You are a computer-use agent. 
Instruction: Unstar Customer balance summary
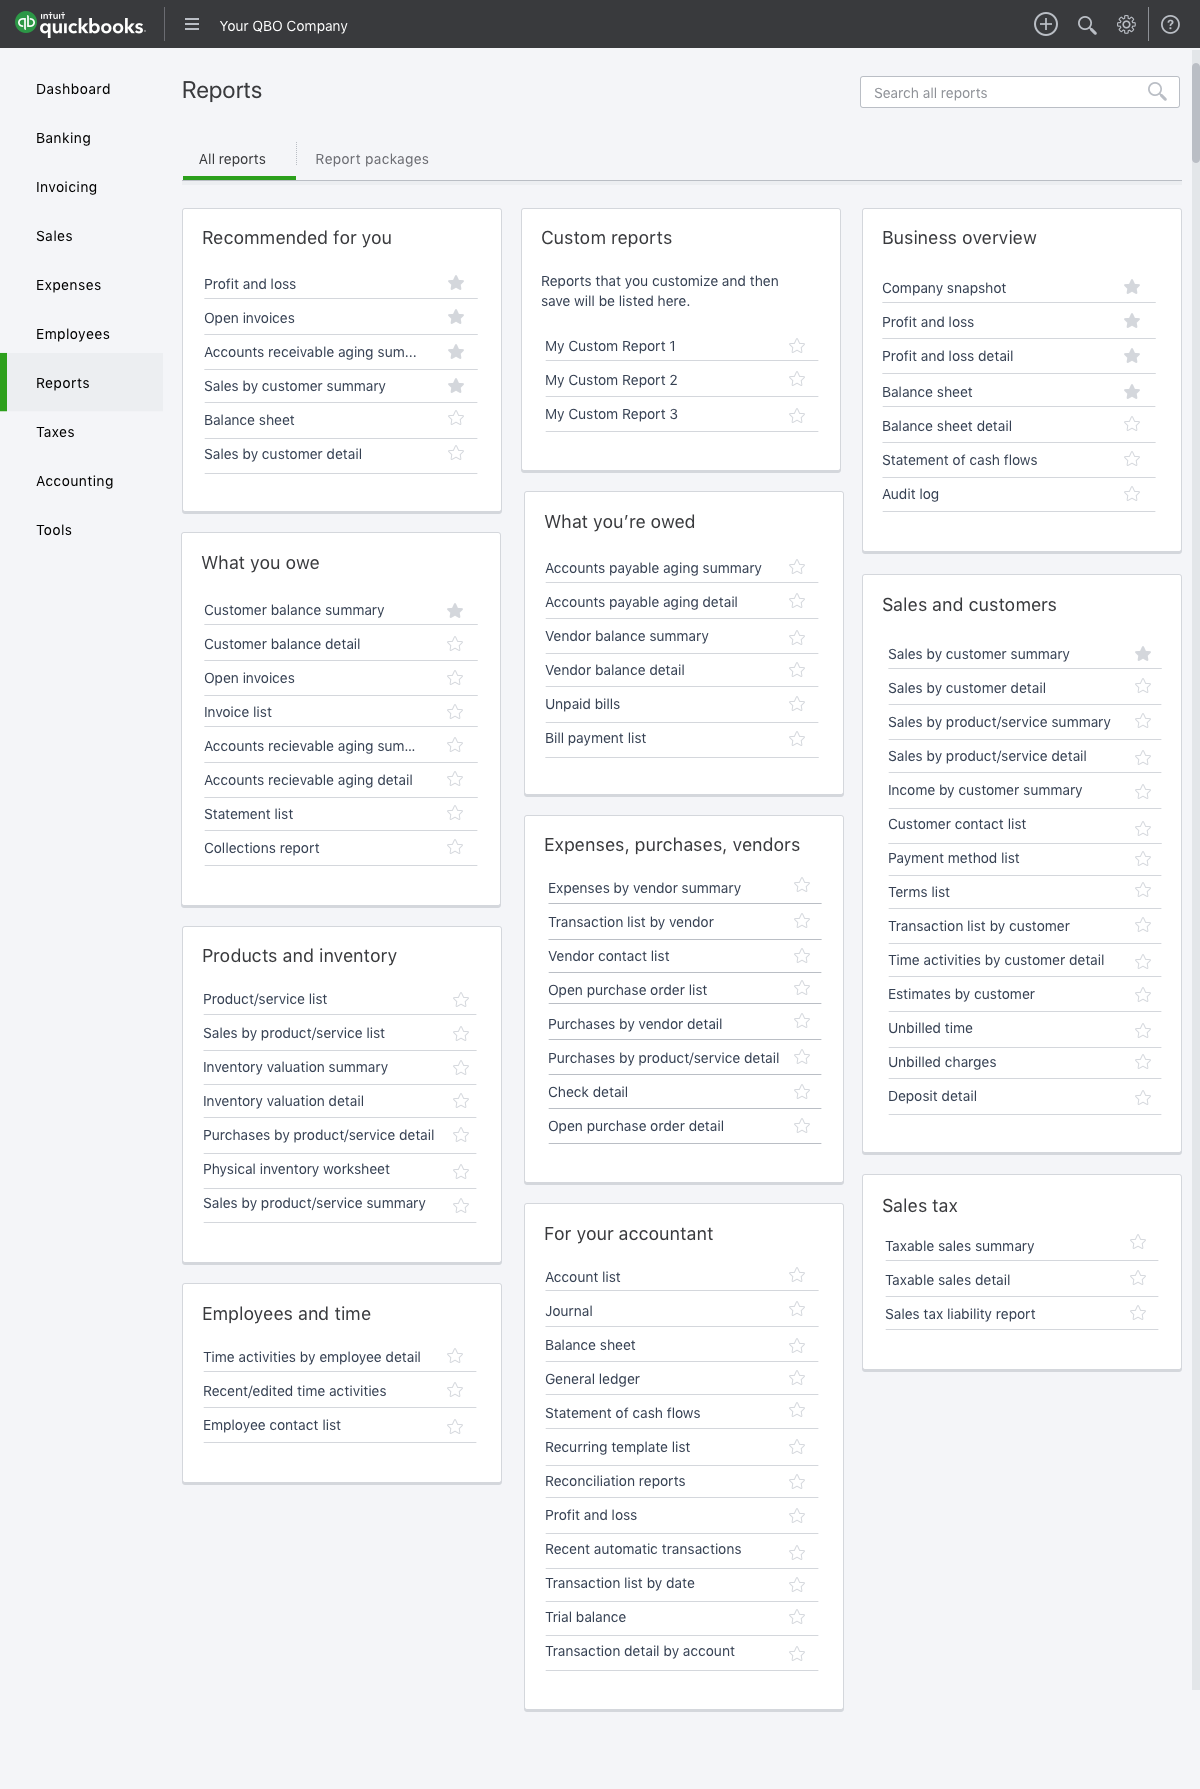pyautogui.click(x=455, y=610)
